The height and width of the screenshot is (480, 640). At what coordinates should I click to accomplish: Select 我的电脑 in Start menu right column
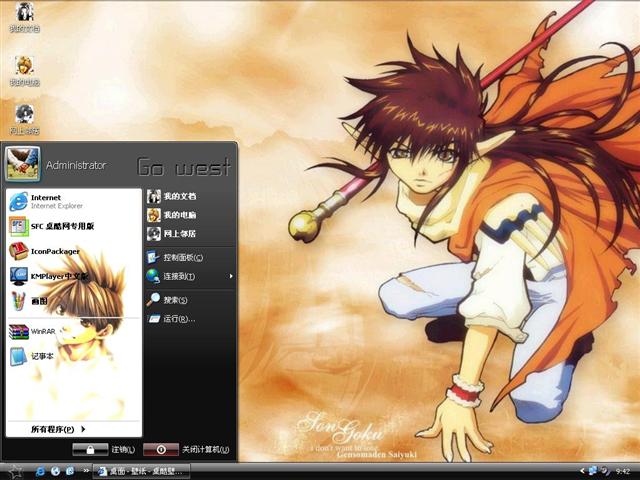(190, 215)
